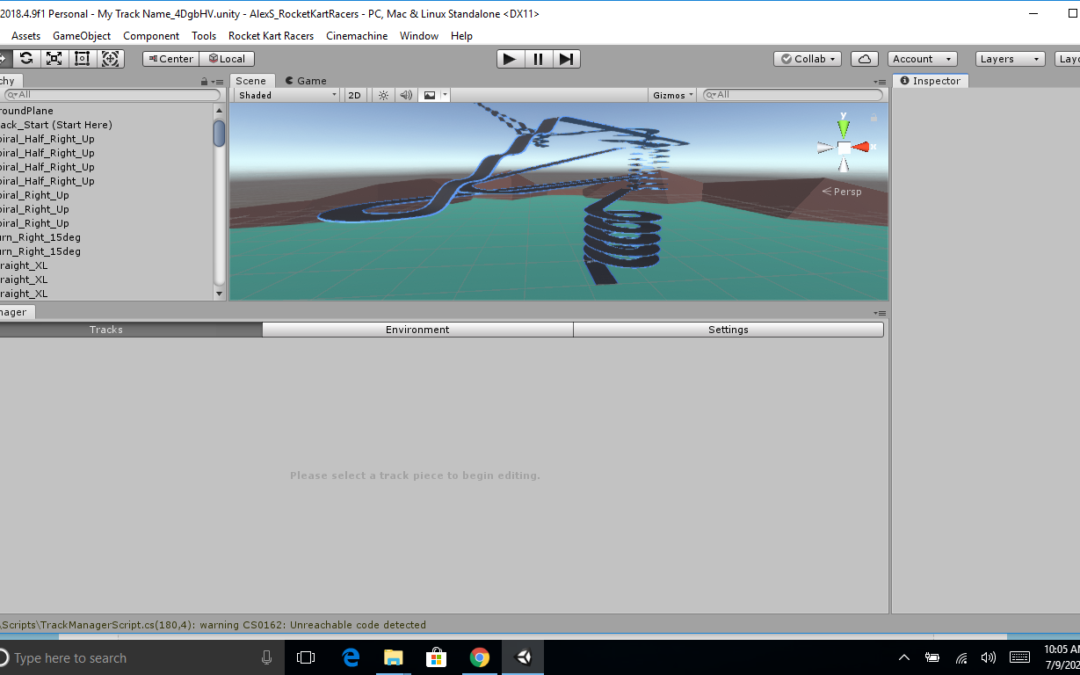This screenshot has height=675, width=1080.
Task: Open the Collab dropdown
Action: pyautogui.click(x=807, y=59)
